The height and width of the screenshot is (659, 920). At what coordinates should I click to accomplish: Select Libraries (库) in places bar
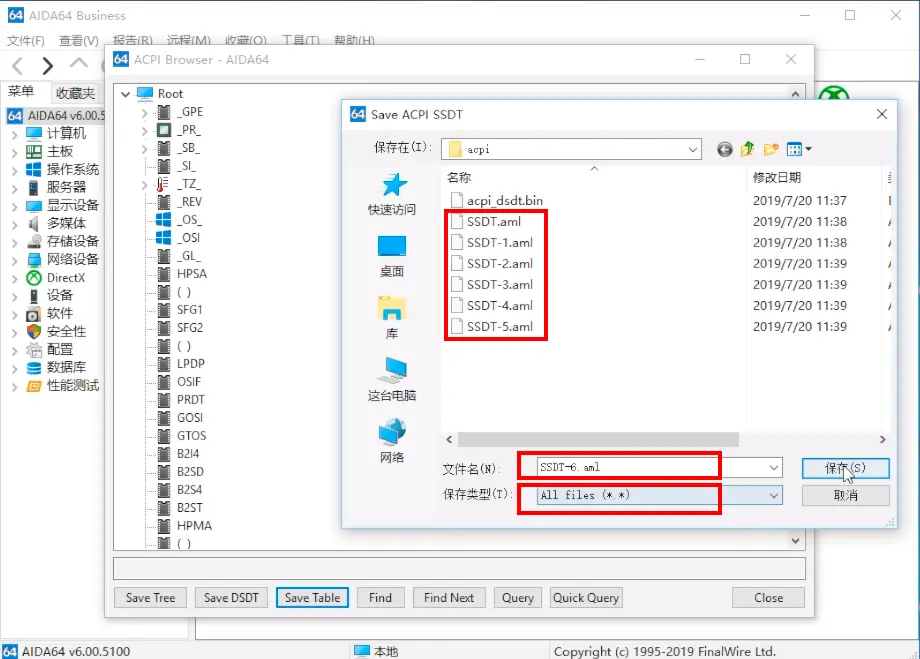tap(392, 317)
